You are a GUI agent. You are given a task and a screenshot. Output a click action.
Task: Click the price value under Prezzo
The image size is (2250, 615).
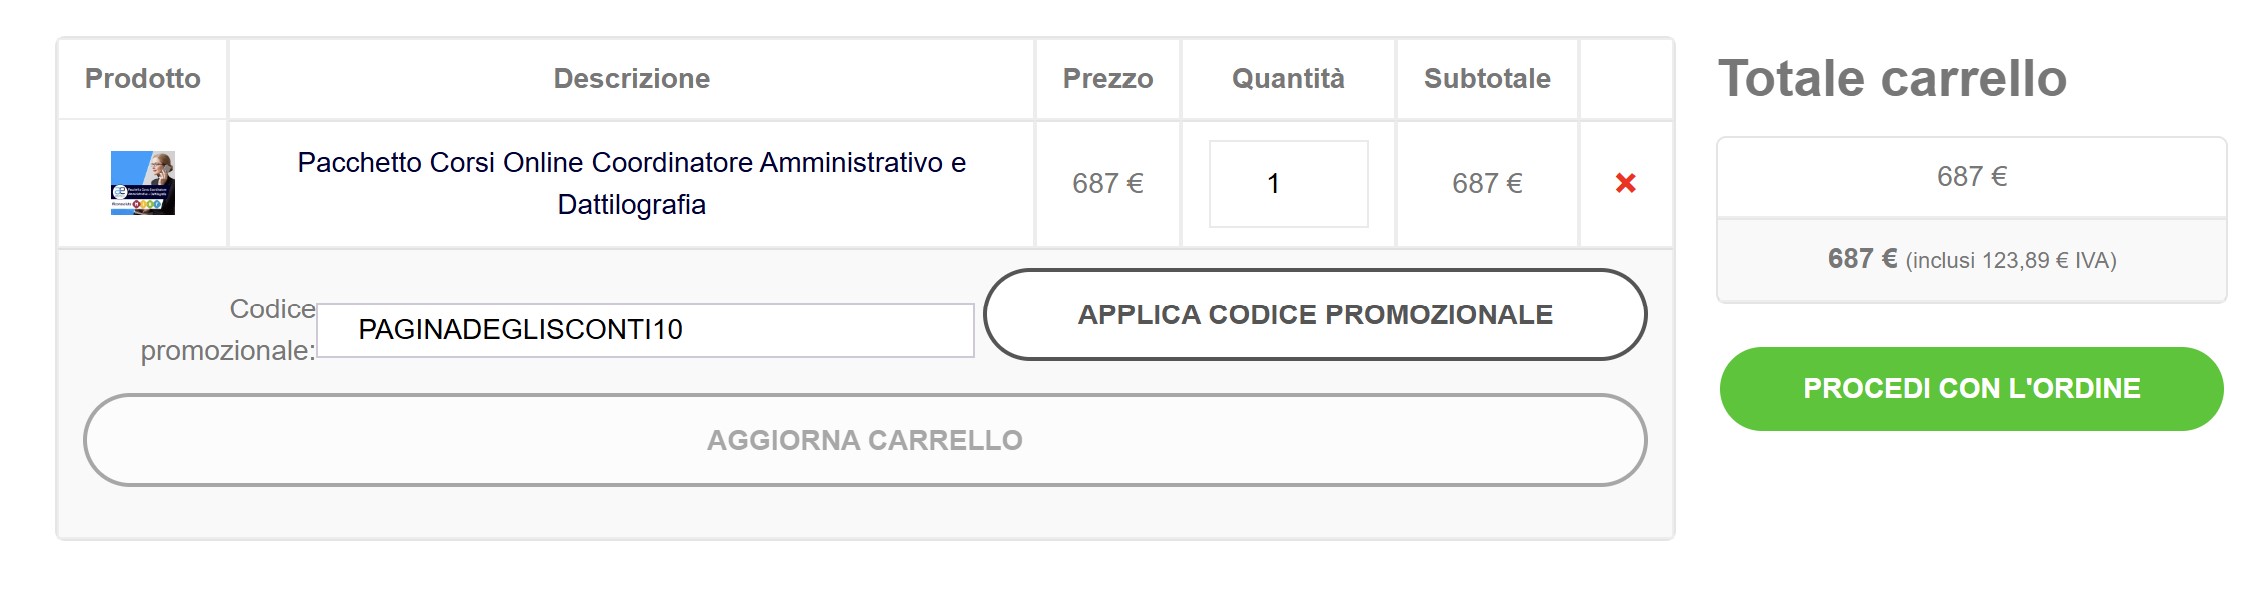click(x=1107, y=184)
